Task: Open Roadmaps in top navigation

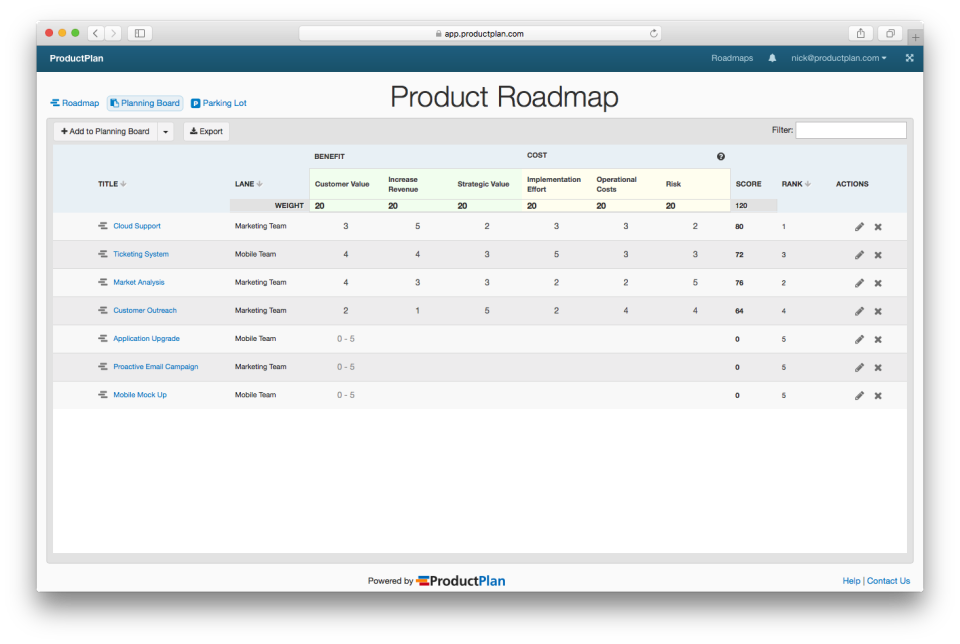Action: coord(732,58)
